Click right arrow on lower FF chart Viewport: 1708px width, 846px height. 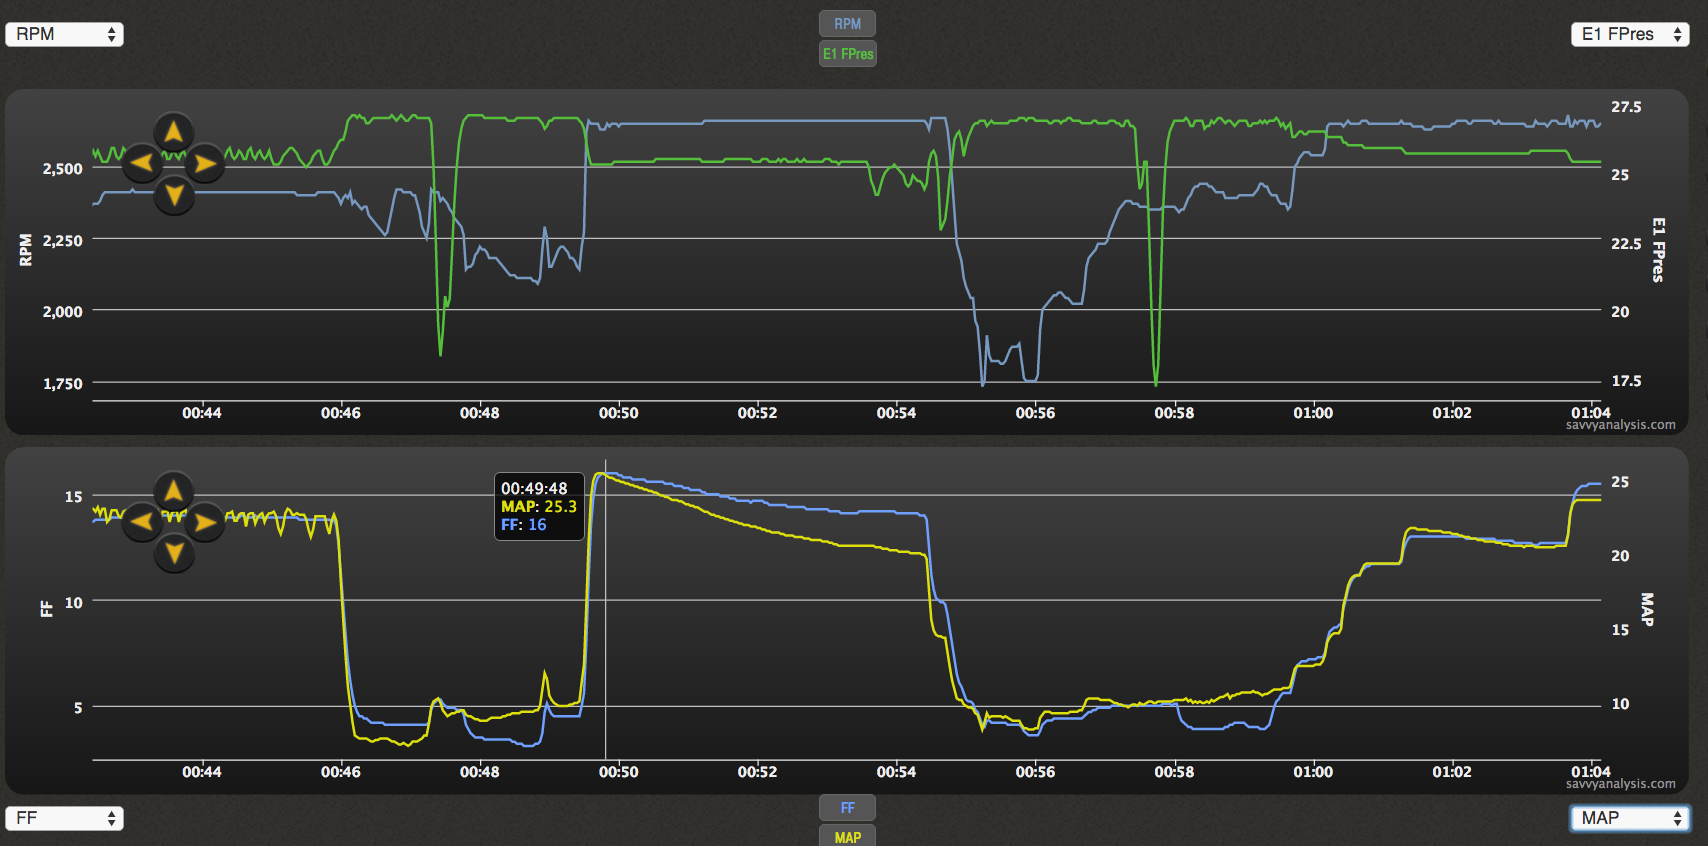tap(205, 521)
